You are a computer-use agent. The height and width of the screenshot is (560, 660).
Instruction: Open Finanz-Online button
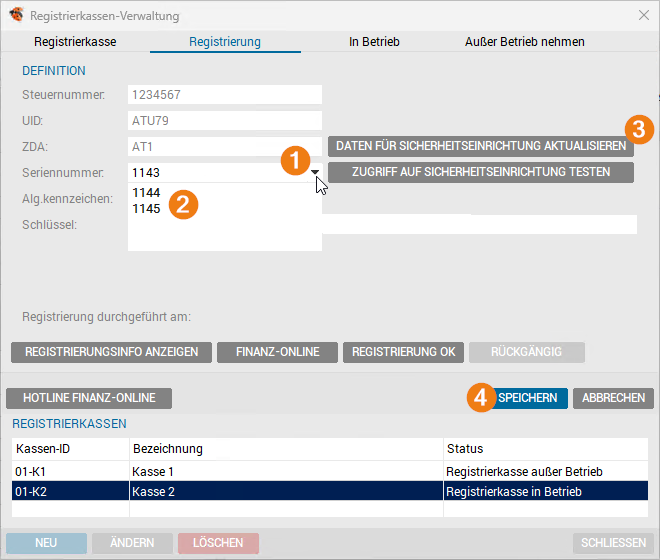tap(278, 352)
